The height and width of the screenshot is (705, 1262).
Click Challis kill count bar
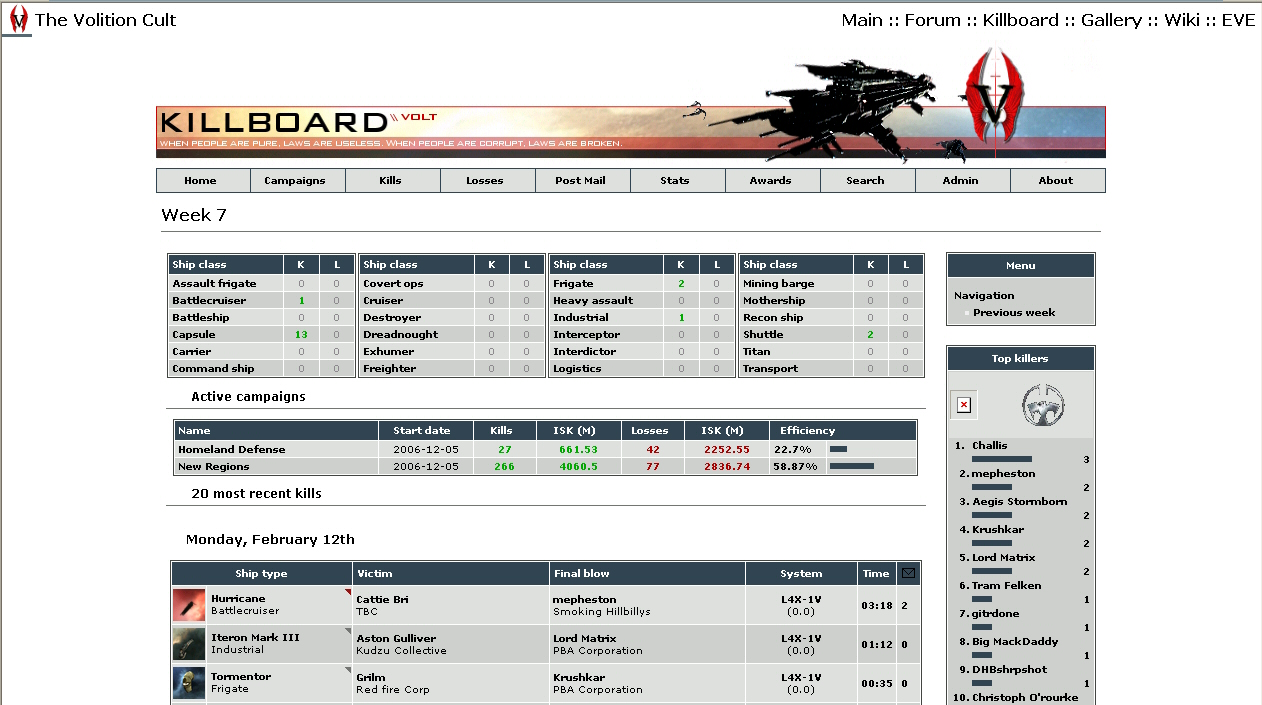click(x=1002, y=460)
